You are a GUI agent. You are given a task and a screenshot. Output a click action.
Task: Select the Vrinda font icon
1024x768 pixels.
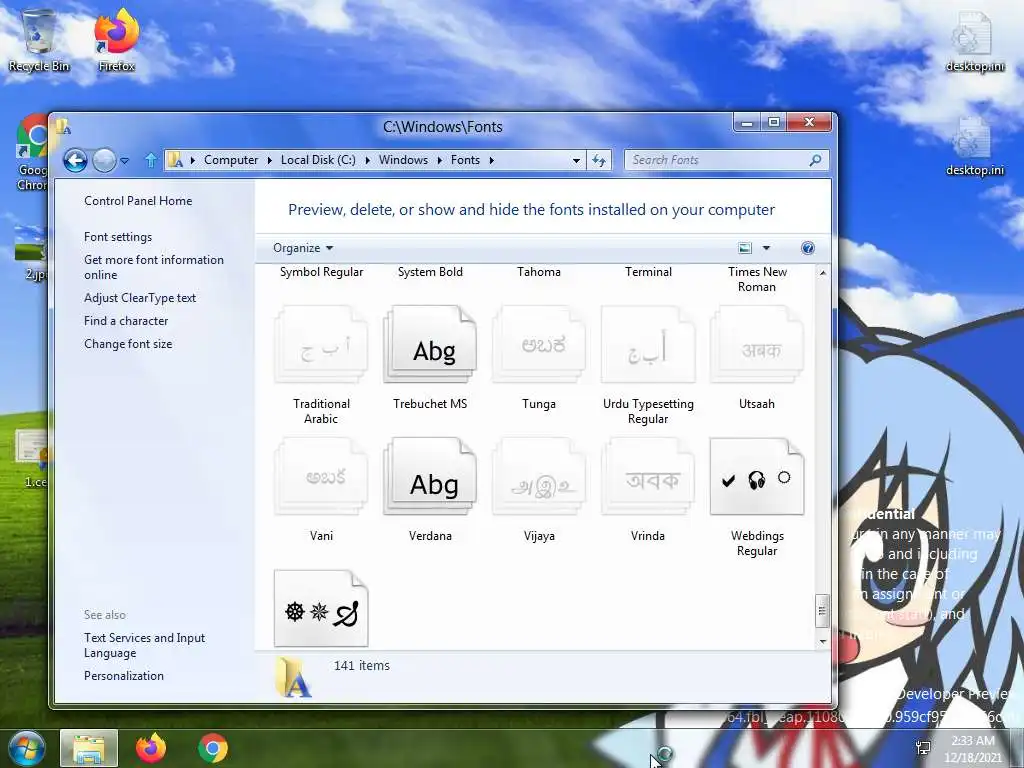click(648, 477)
